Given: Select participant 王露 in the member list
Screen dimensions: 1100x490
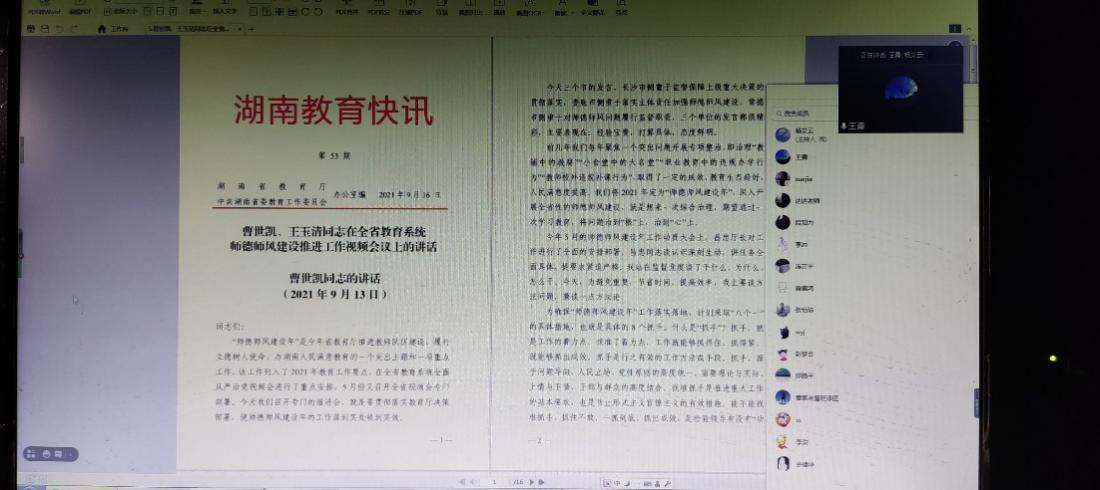Looking at the screenshot, I should tap(800, 156).
